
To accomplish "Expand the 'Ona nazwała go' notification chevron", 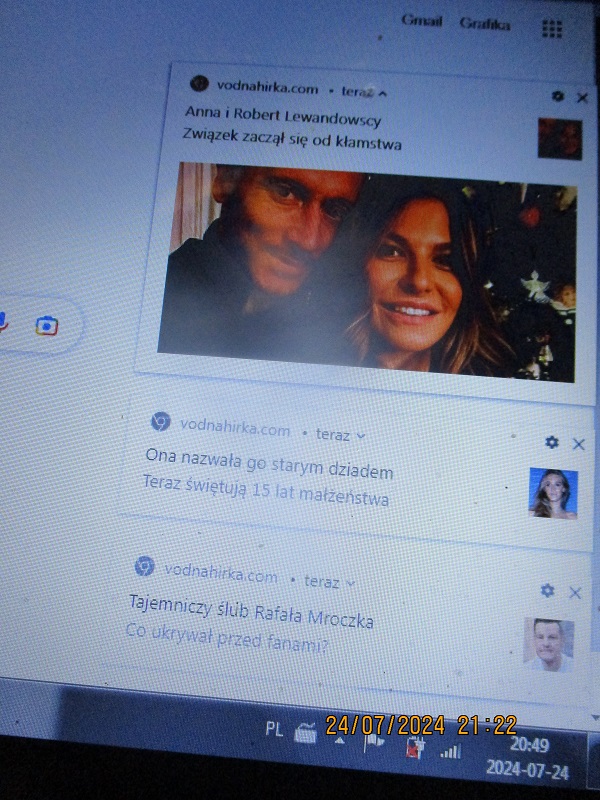I will click(x=361, y=436).
